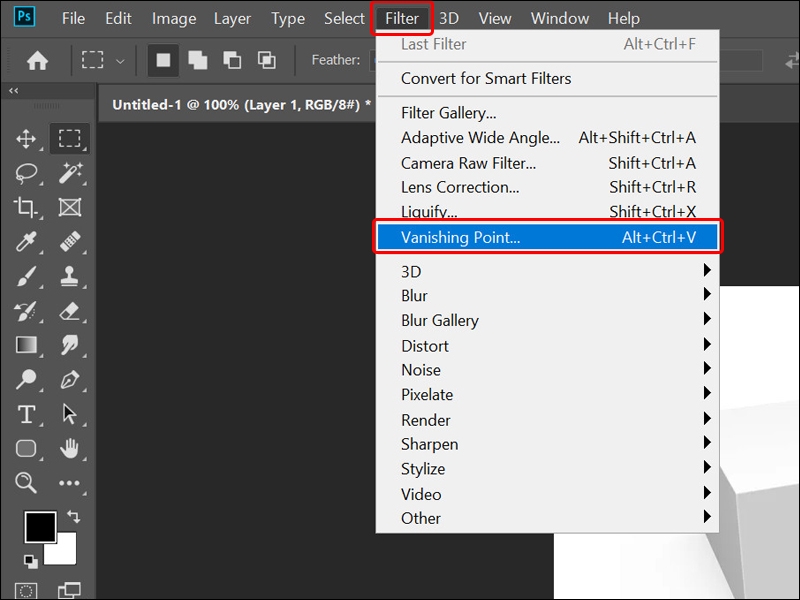Select the Clone Stamp tool
800x600 pixels.
click(71, 277)
